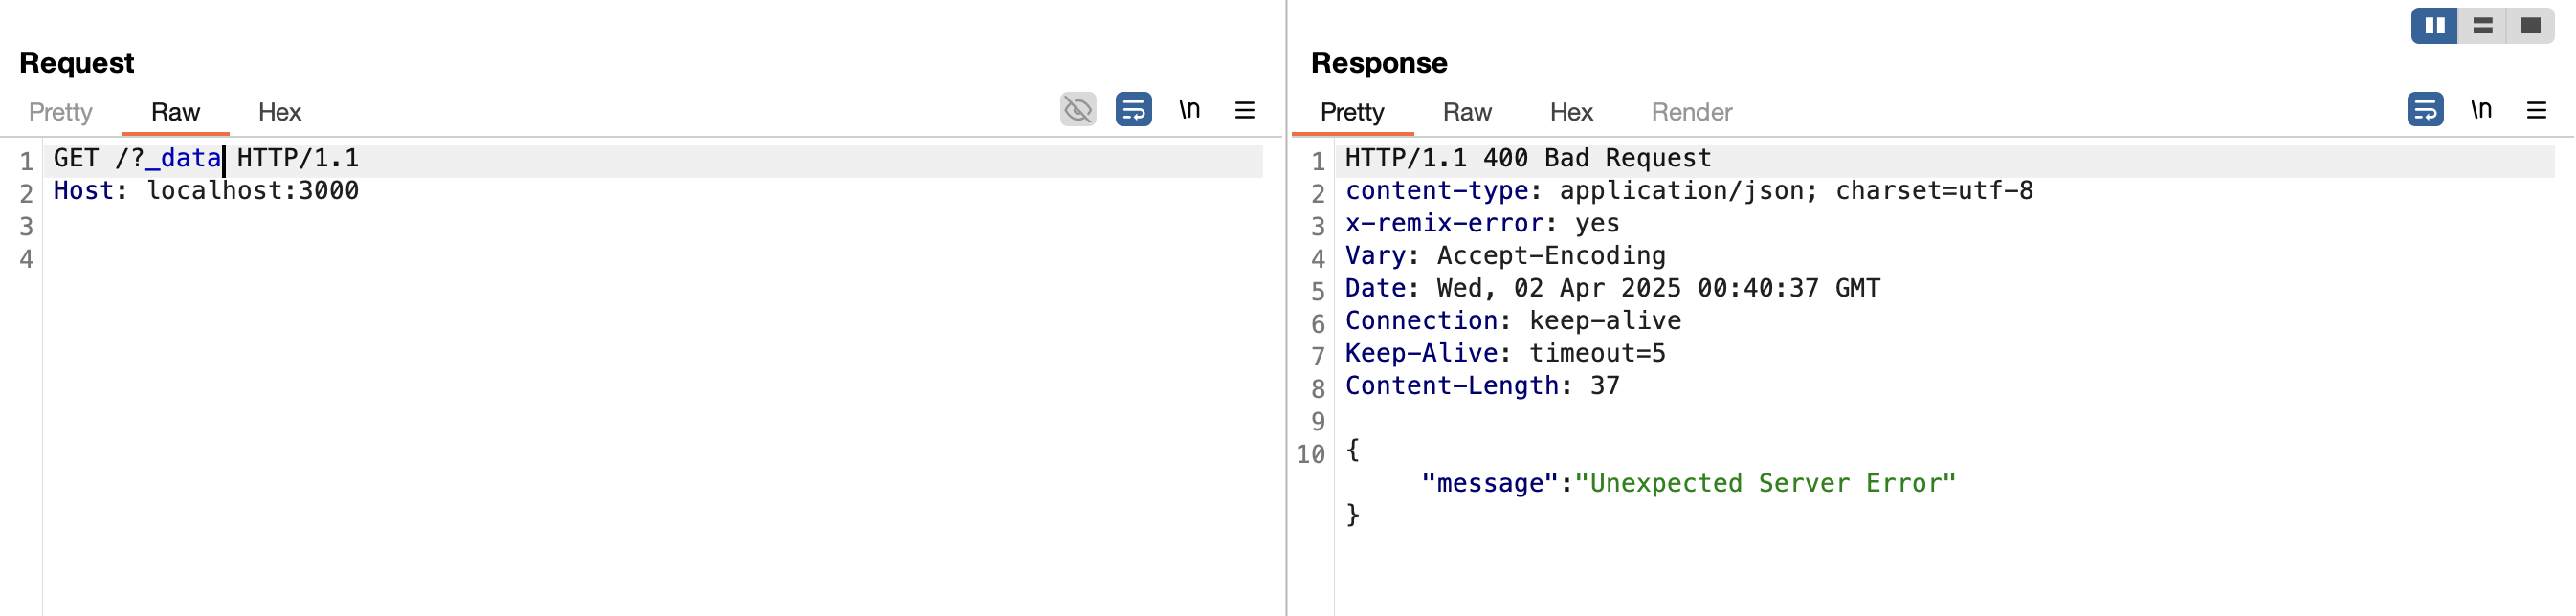2576x616 pixels.
Task: Show non-printable \n characters in Request
Action: click(x=1189, y=109)
